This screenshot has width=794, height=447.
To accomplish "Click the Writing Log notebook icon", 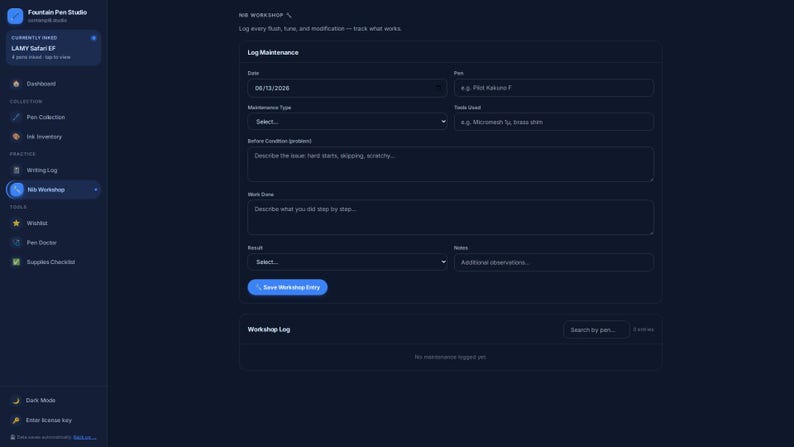I will (16, 170).
